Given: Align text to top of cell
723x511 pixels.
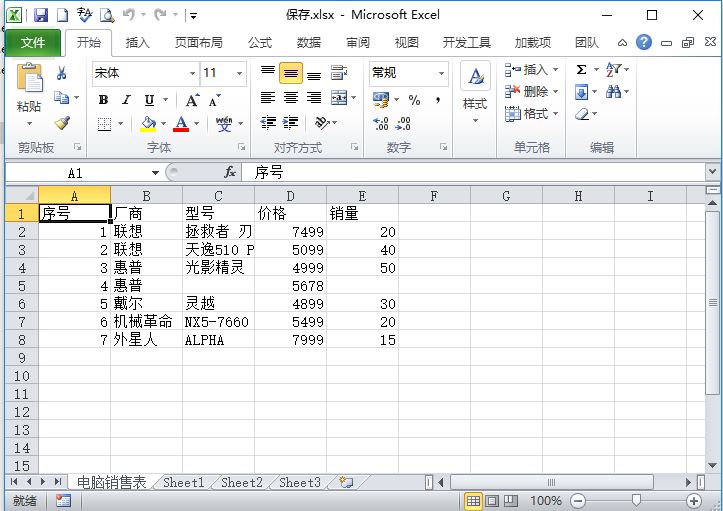Looking at the screenshot, I should coord(268,72).
